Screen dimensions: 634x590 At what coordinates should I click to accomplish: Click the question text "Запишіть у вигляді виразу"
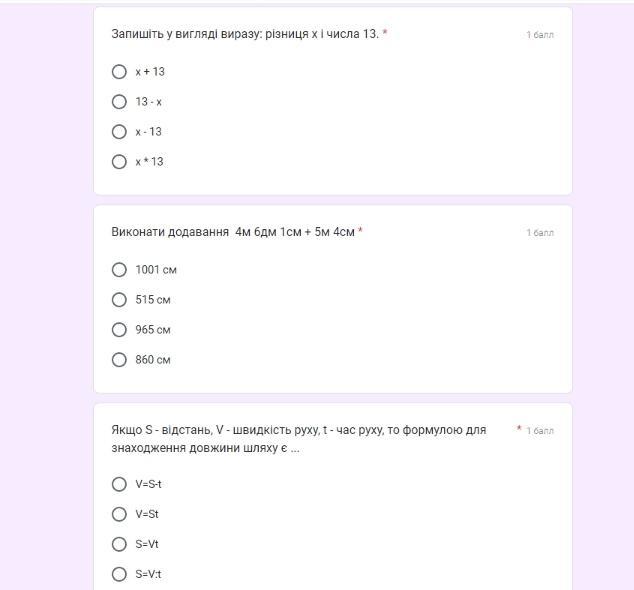pyautogui.click(x=245, y=34)
